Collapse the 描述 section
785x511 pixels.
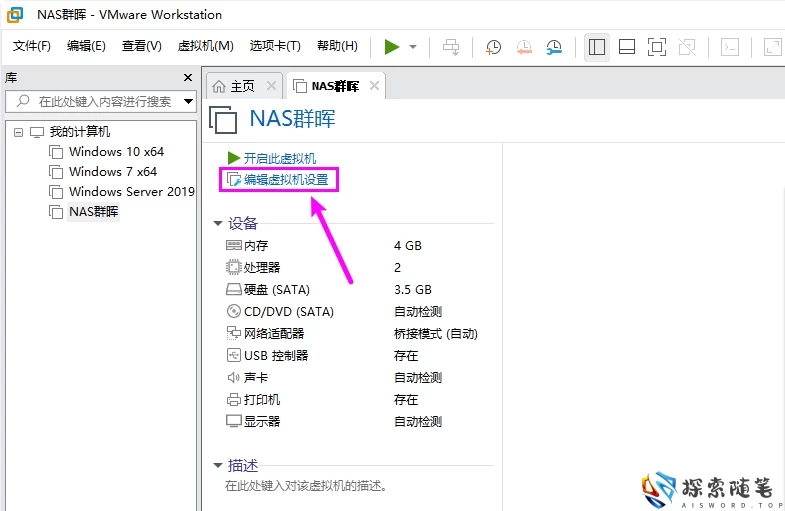pos(218,465)
